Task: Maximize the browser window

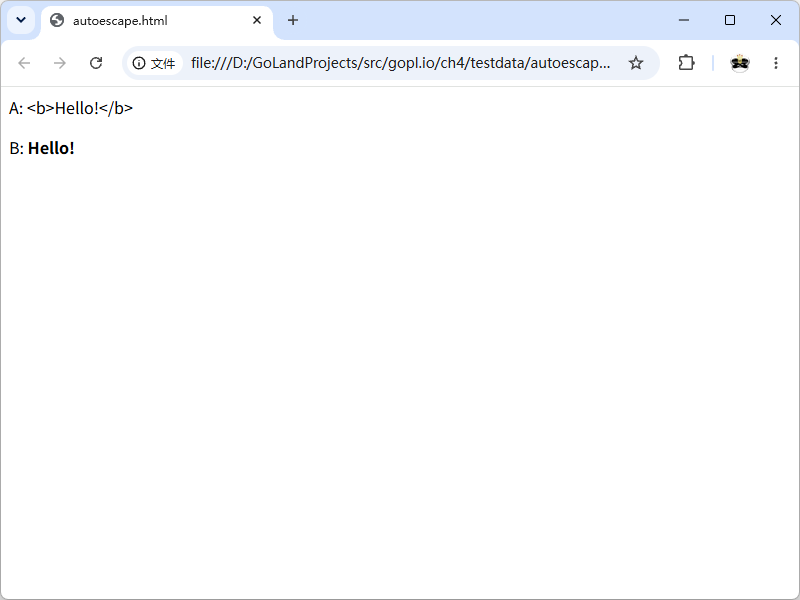Action: pyautogui.click(x=730, y=20)
